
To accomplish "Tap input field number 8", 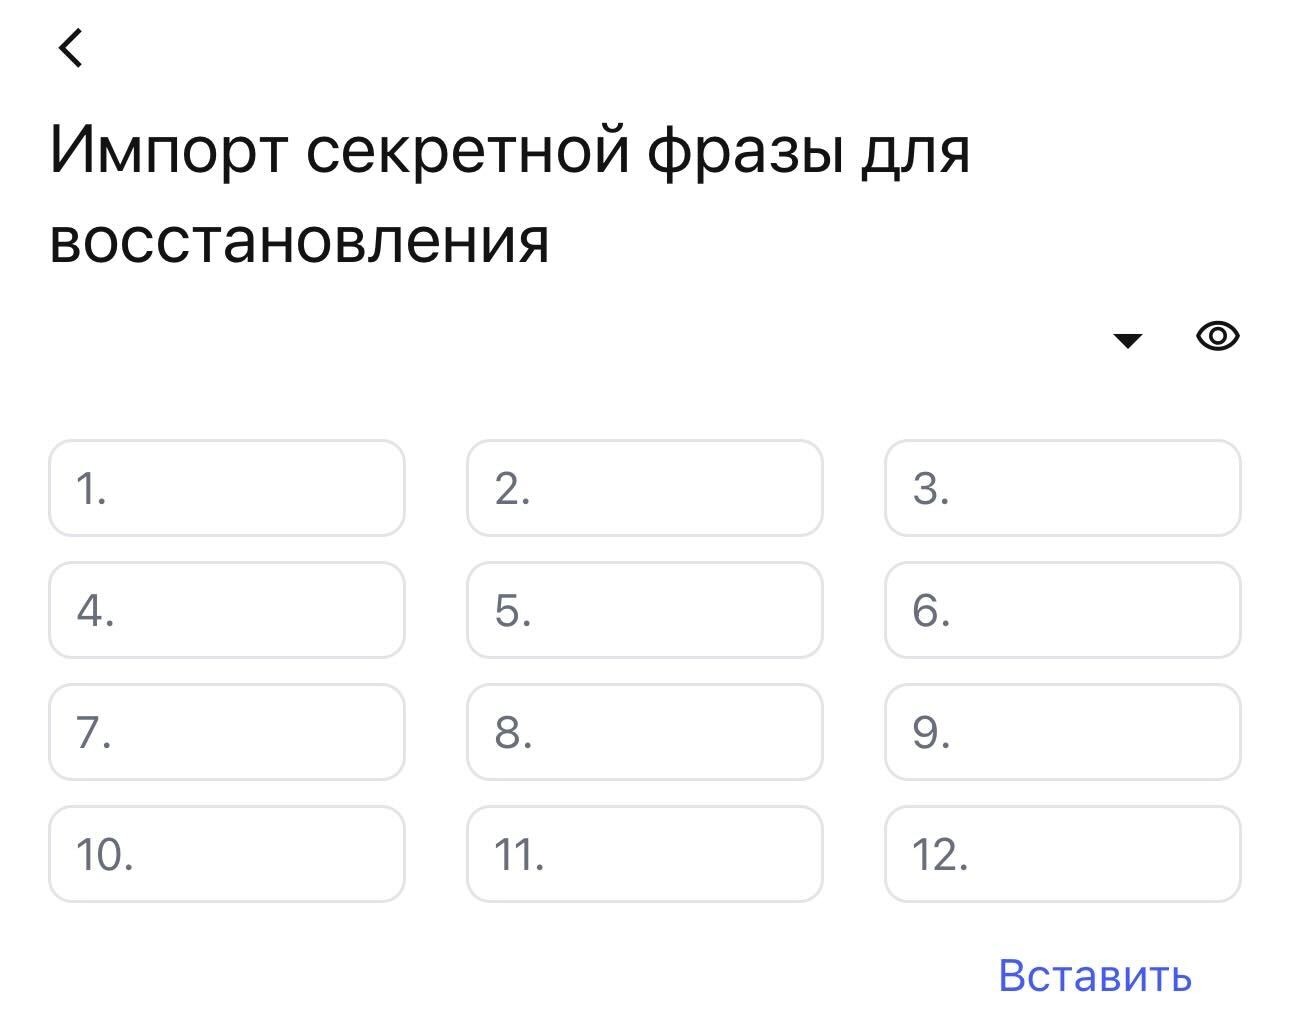I will [x=645, y=732].
